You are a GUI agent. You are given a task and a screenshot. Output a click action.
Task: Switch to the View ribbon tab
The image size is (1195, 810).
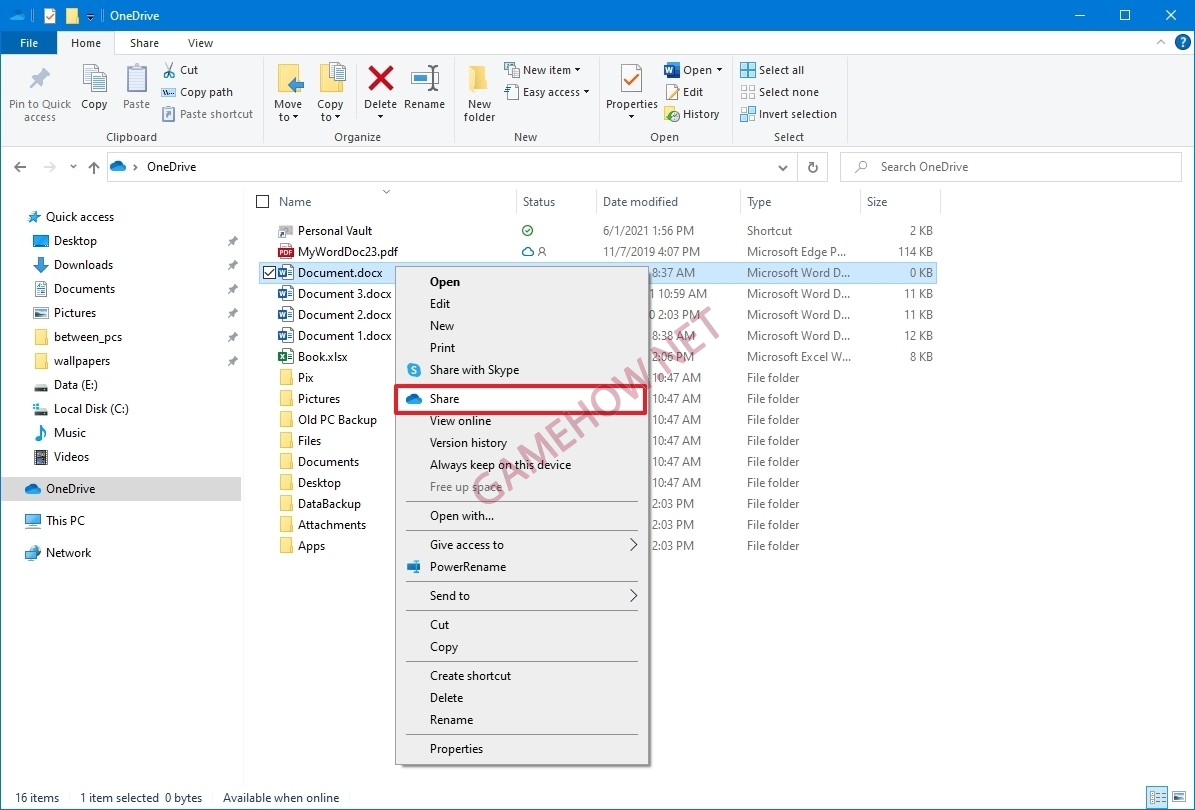pos(200,43)
